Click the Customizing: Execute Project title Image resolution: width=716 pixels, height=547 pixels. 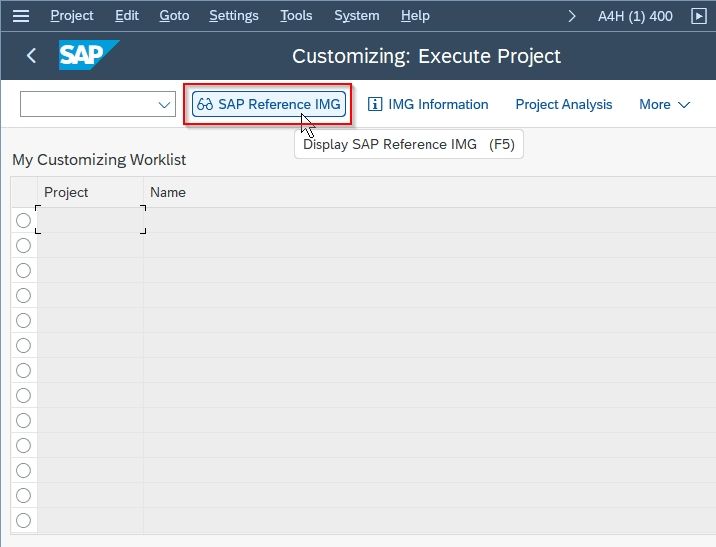pyautogui.click(x=426, y=56)
